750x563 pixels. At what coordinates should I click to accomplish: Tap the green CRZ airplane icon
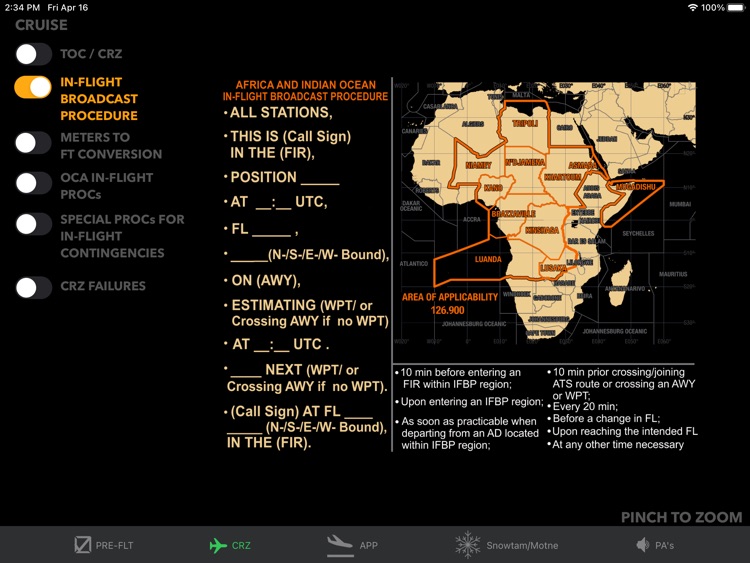click(x=218, y=545)
